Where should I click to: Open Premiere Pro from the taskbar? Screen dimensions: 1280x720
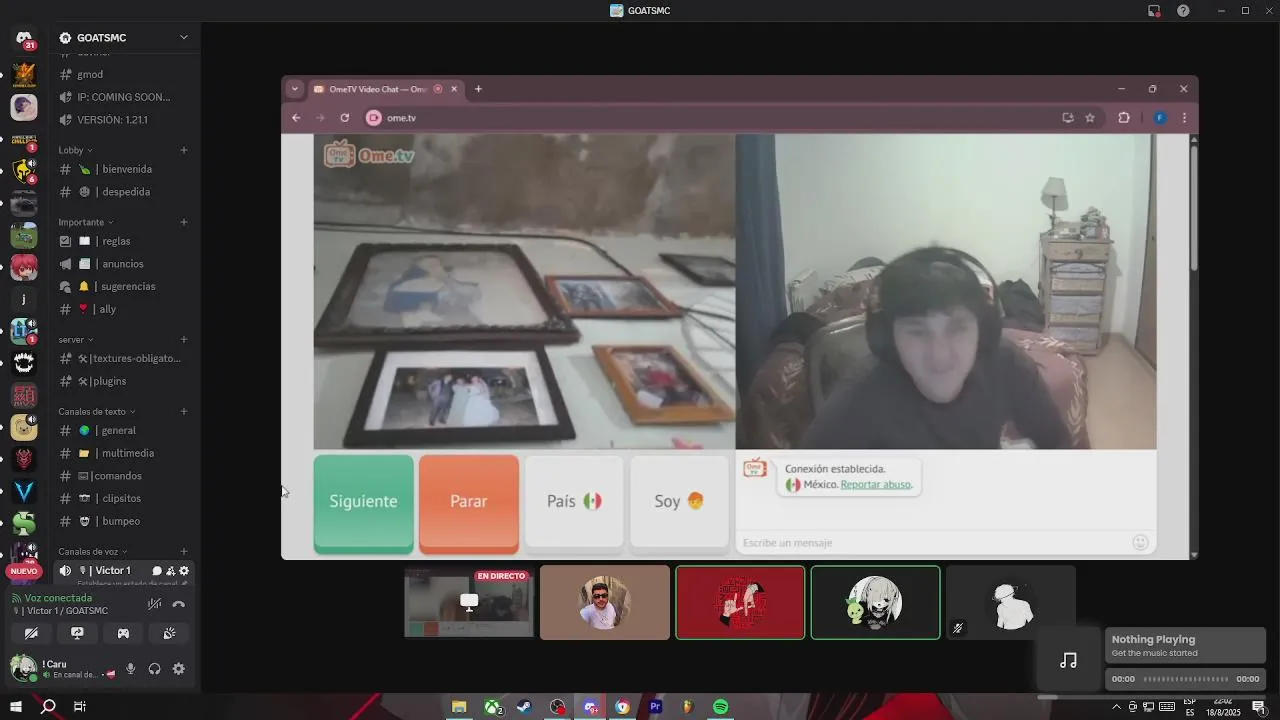coord(655,707)
